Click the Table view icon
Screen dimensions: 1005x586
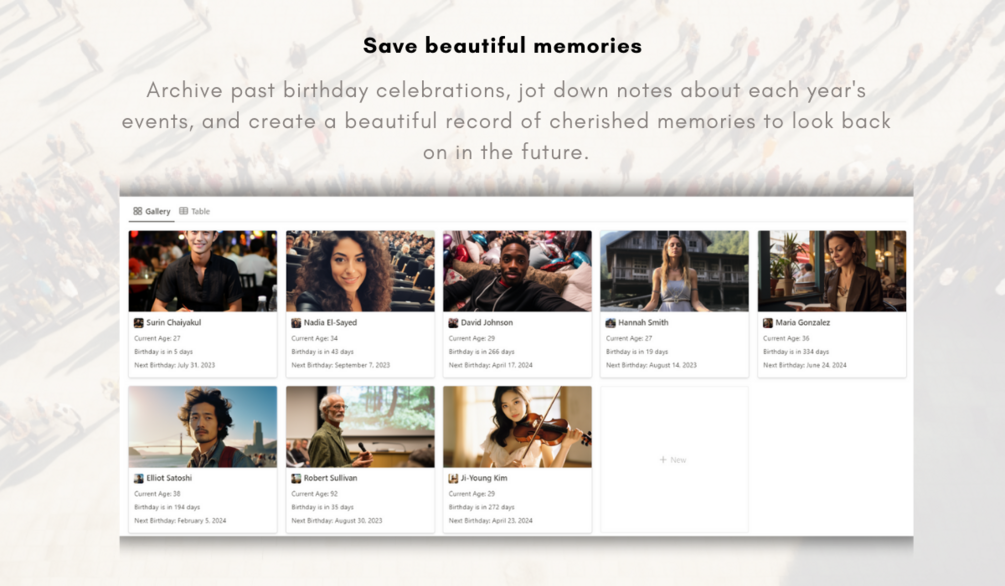click(183, 211)
